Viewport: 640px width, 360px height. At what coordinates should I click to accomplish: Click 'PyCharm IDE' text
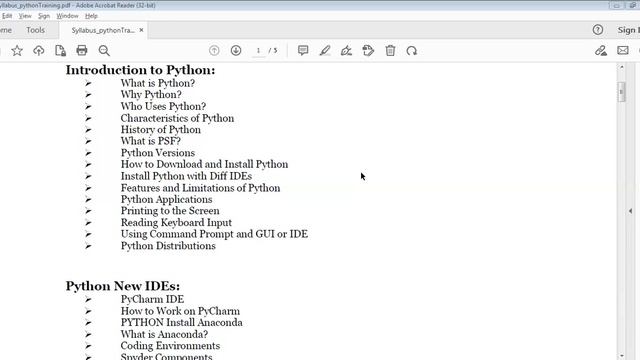tap(152, 299)
